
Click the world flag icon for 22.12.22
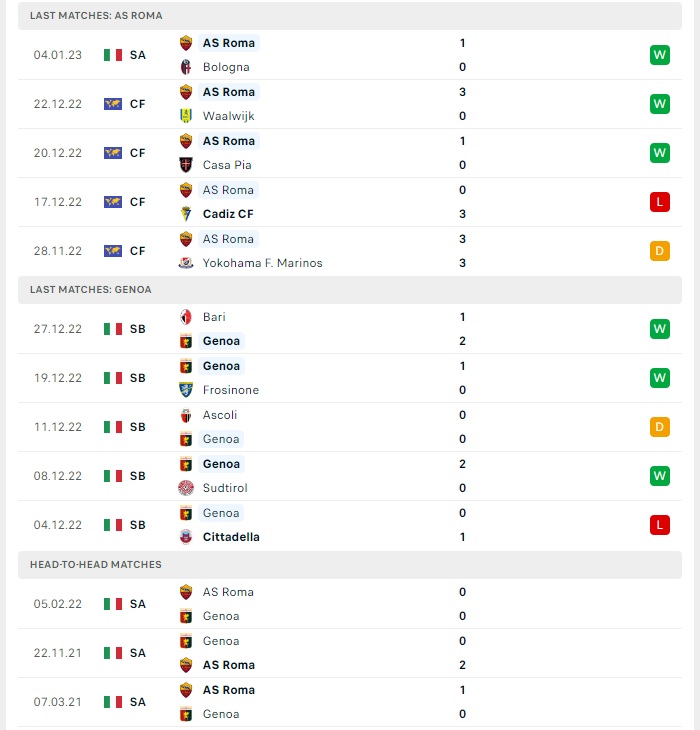point(113,104)
